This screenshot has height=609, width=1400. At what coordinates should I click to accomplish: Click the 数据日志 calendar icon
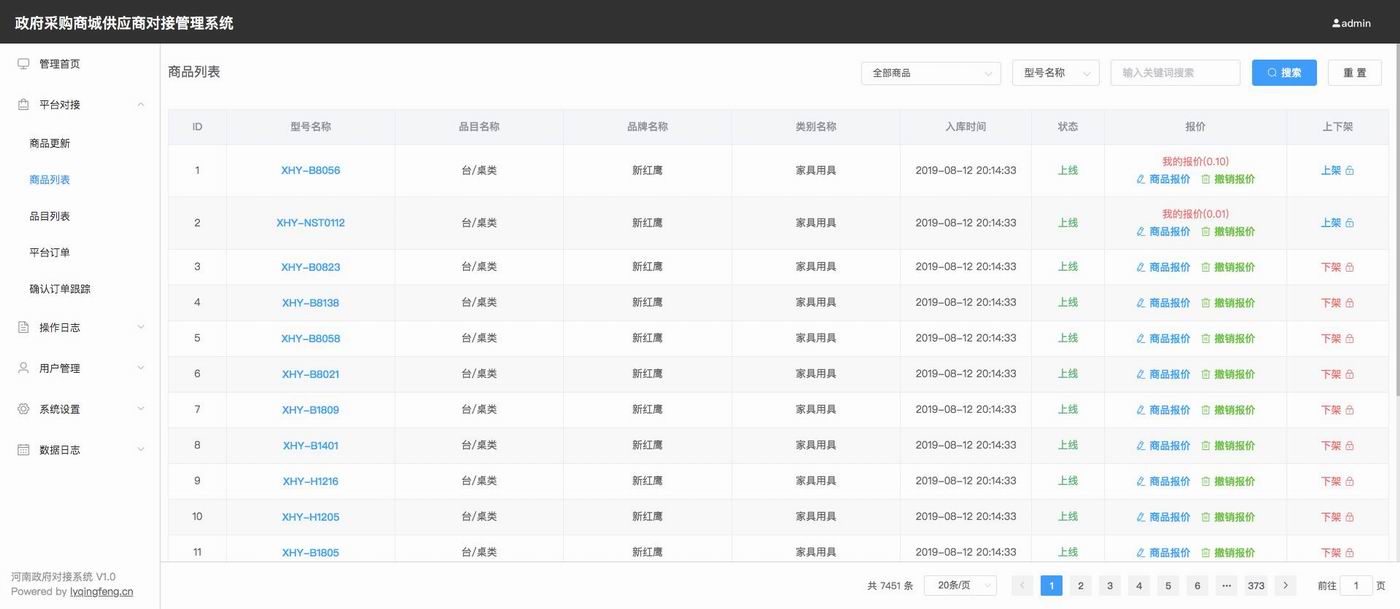pyautogui.click(x=24, y=450)
